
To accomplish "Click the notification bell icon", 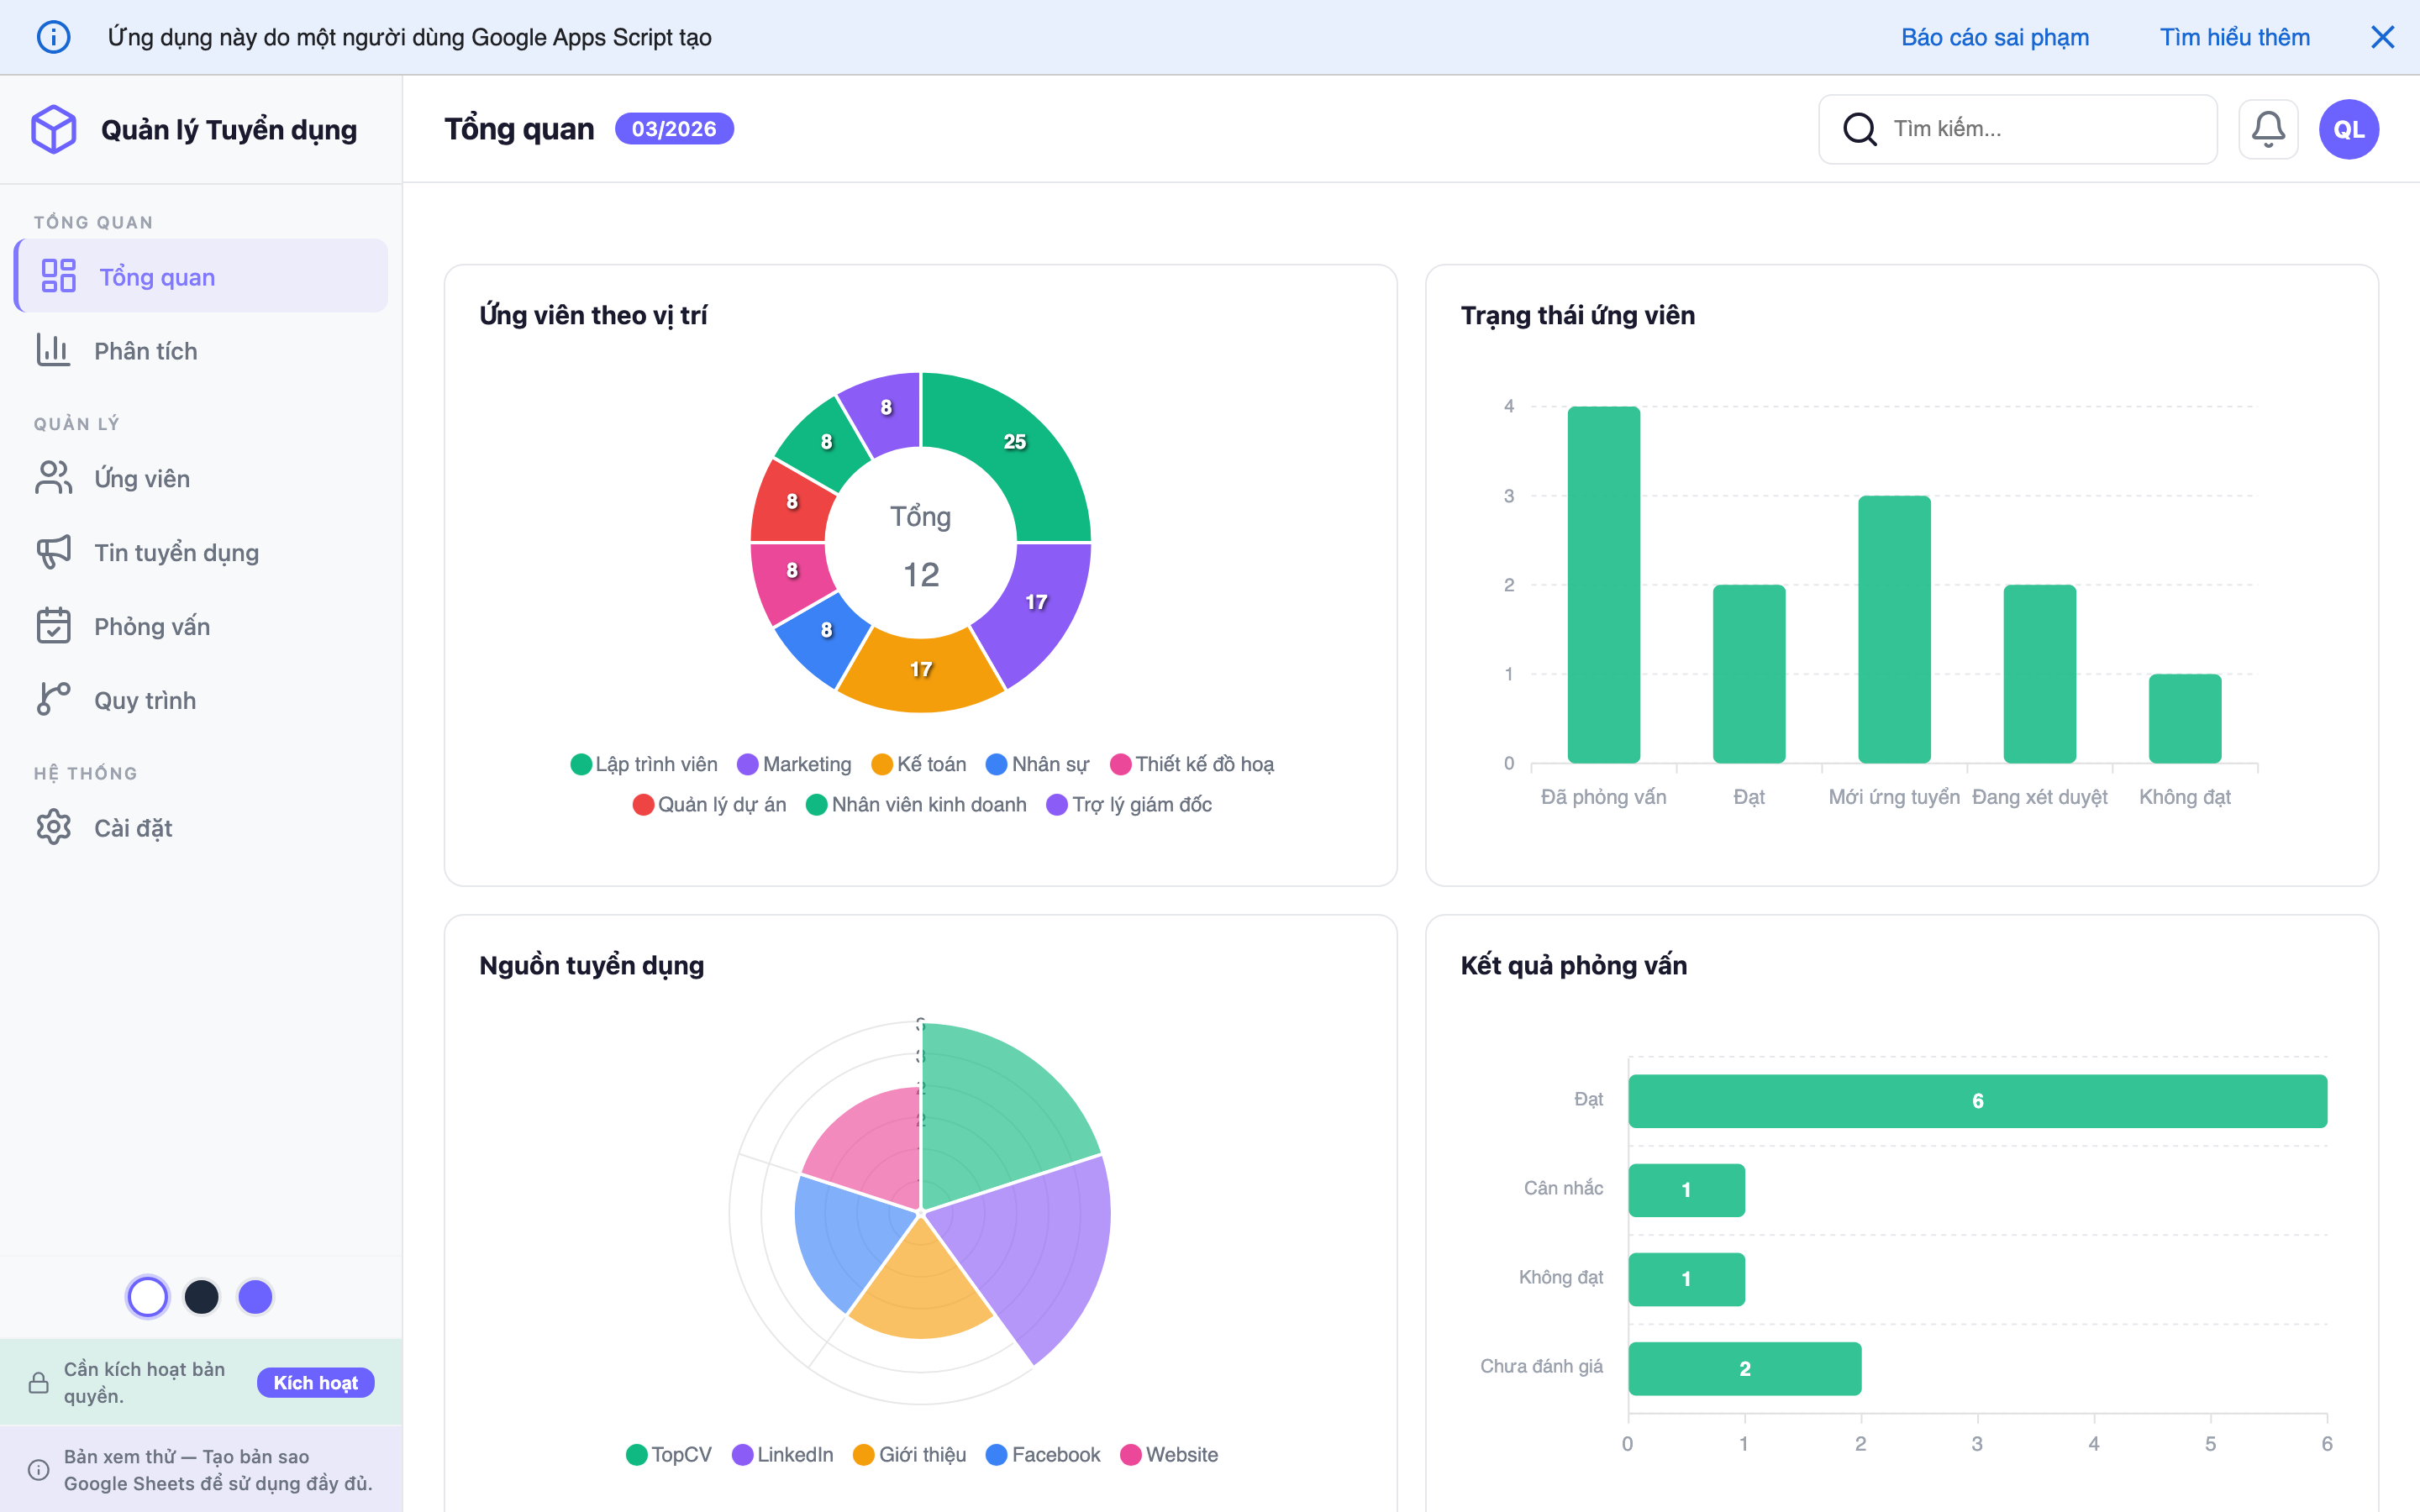I will tap(2267, 129).
